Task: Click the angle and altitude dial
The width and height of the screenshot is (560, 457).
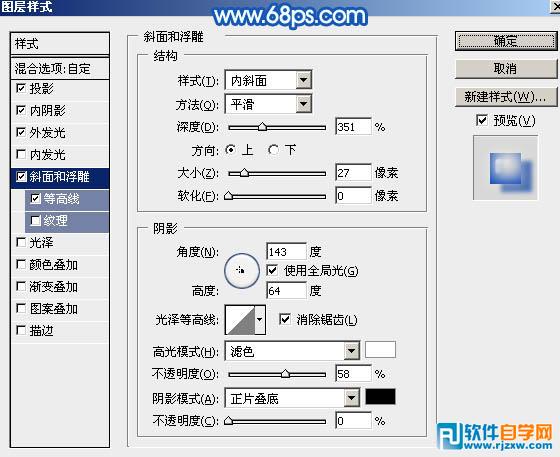Action: (x=241, y=271)
